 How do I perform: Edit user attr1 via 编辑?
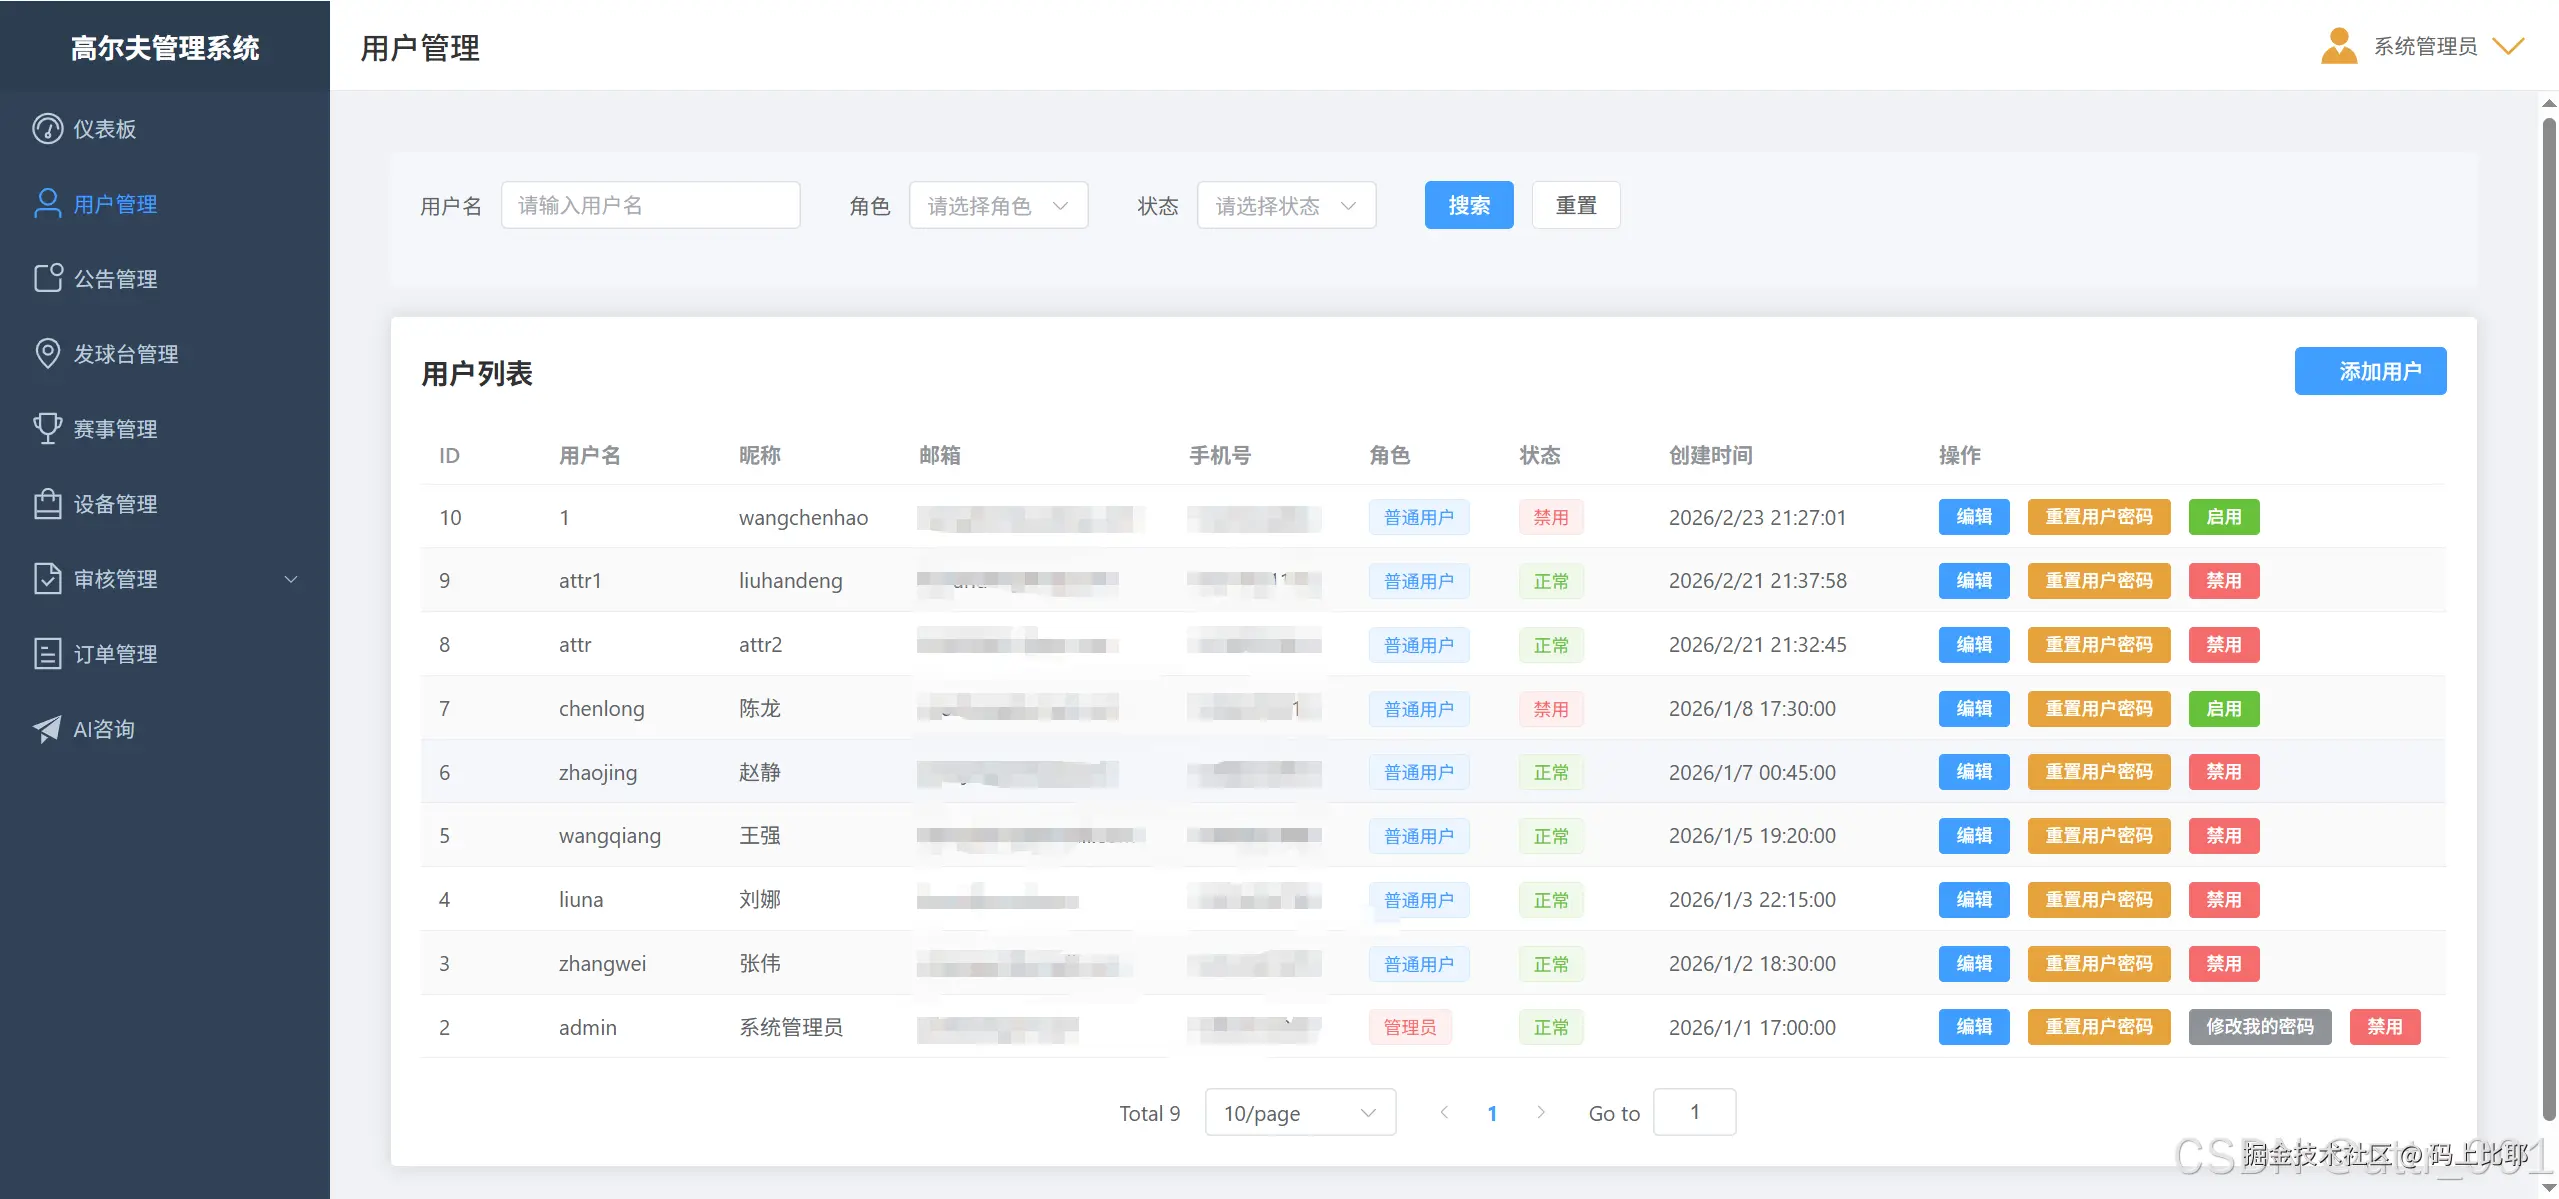(1974, 581)
